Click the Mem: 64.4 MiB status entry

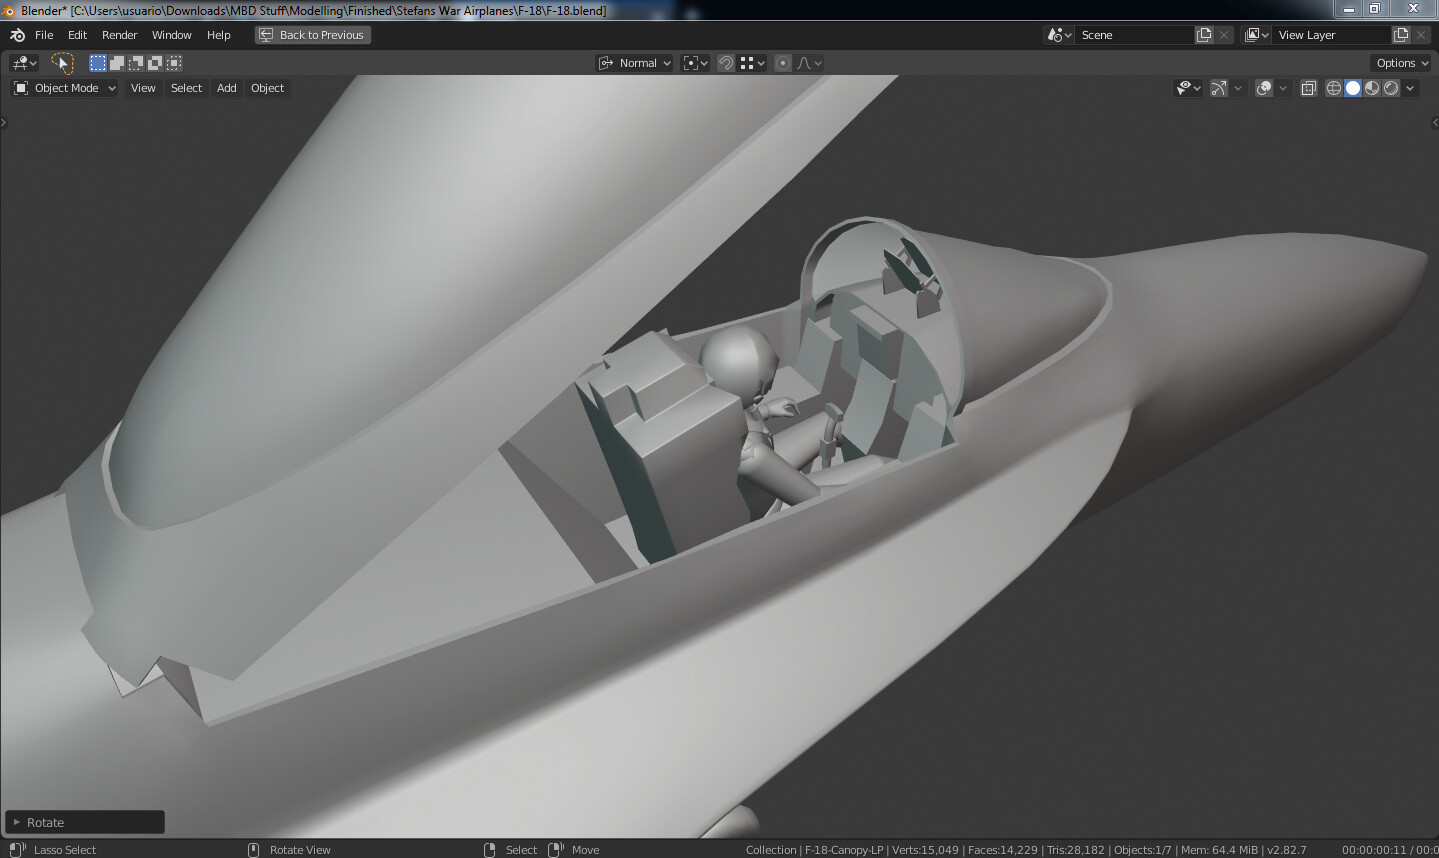1219,850
